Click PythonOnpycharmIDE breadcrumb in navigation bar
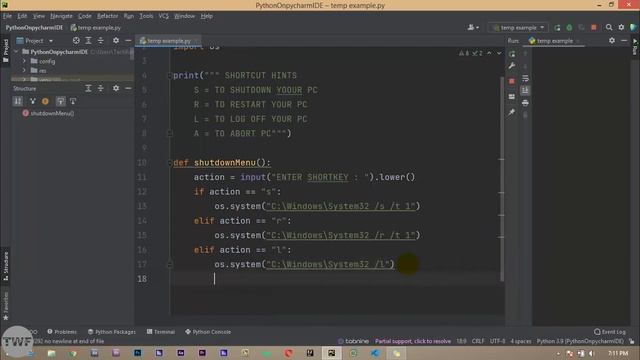The image size is (640, 360). 34,27
